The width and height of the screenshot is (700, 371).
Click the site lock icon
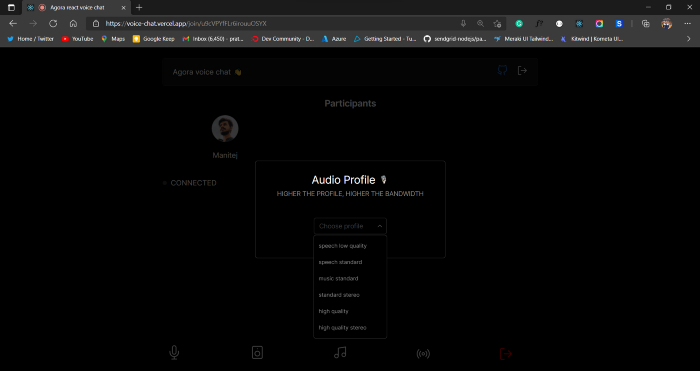click(x=96, y=24)
